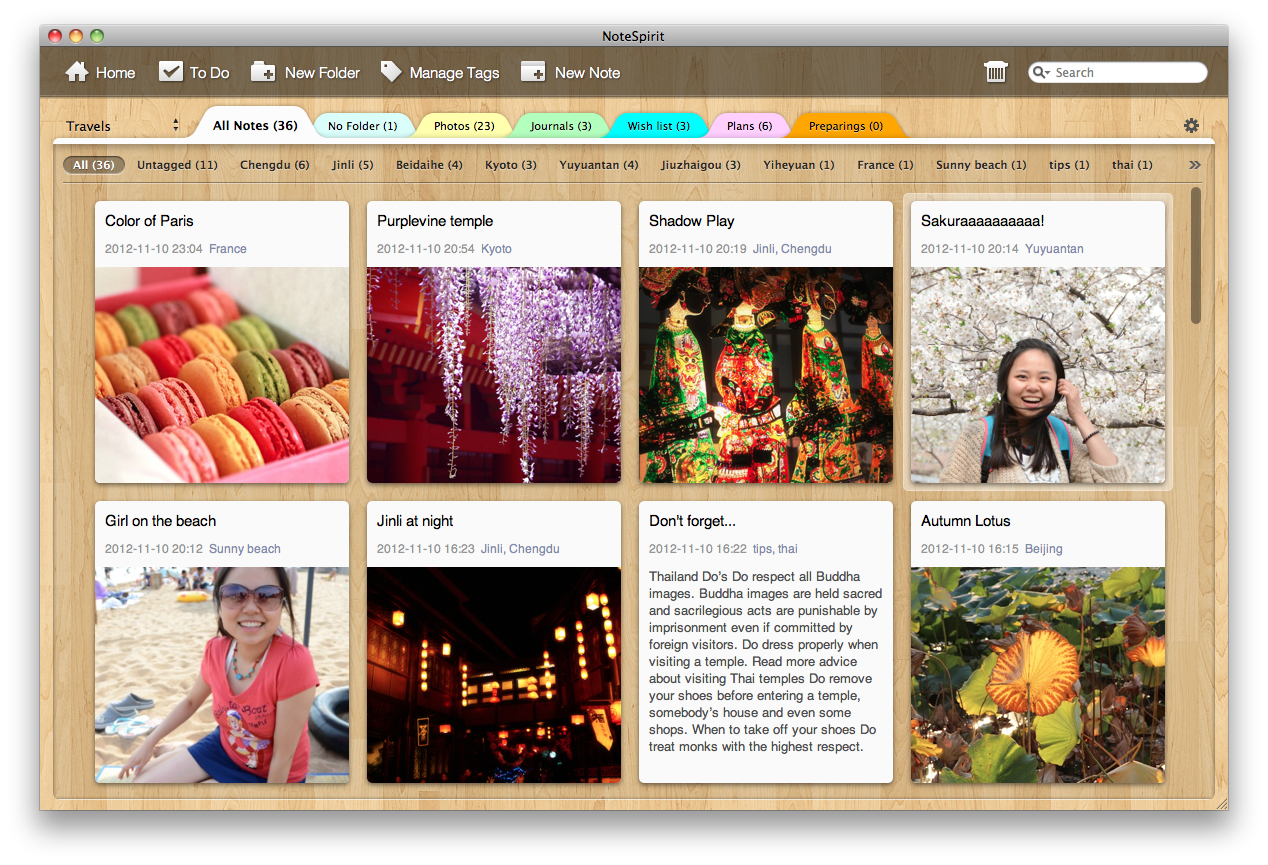Open the Travels notebook dropdown
Image resolution: width=1268 pixels, height=865 pixels.
point(122,126)
